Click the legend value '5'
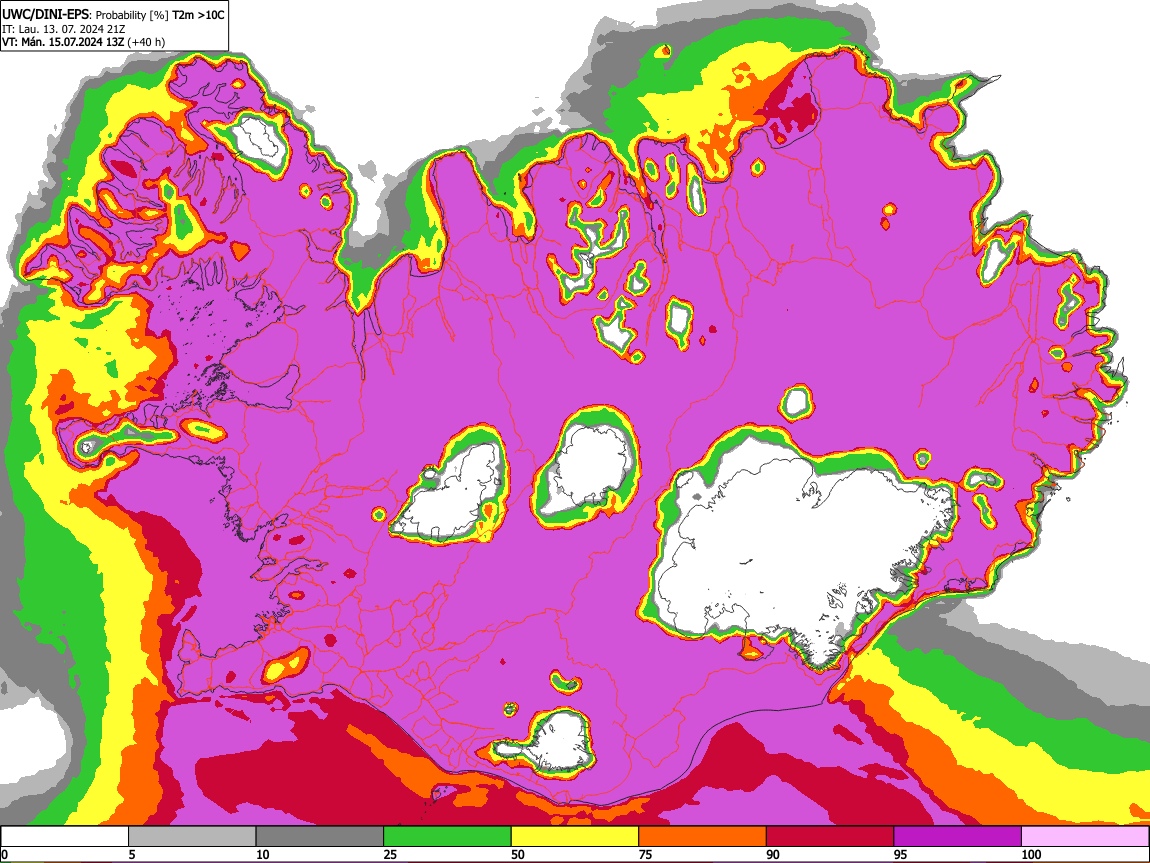The width and height of the screenshot is (1150, 863). tap(132, 854)
